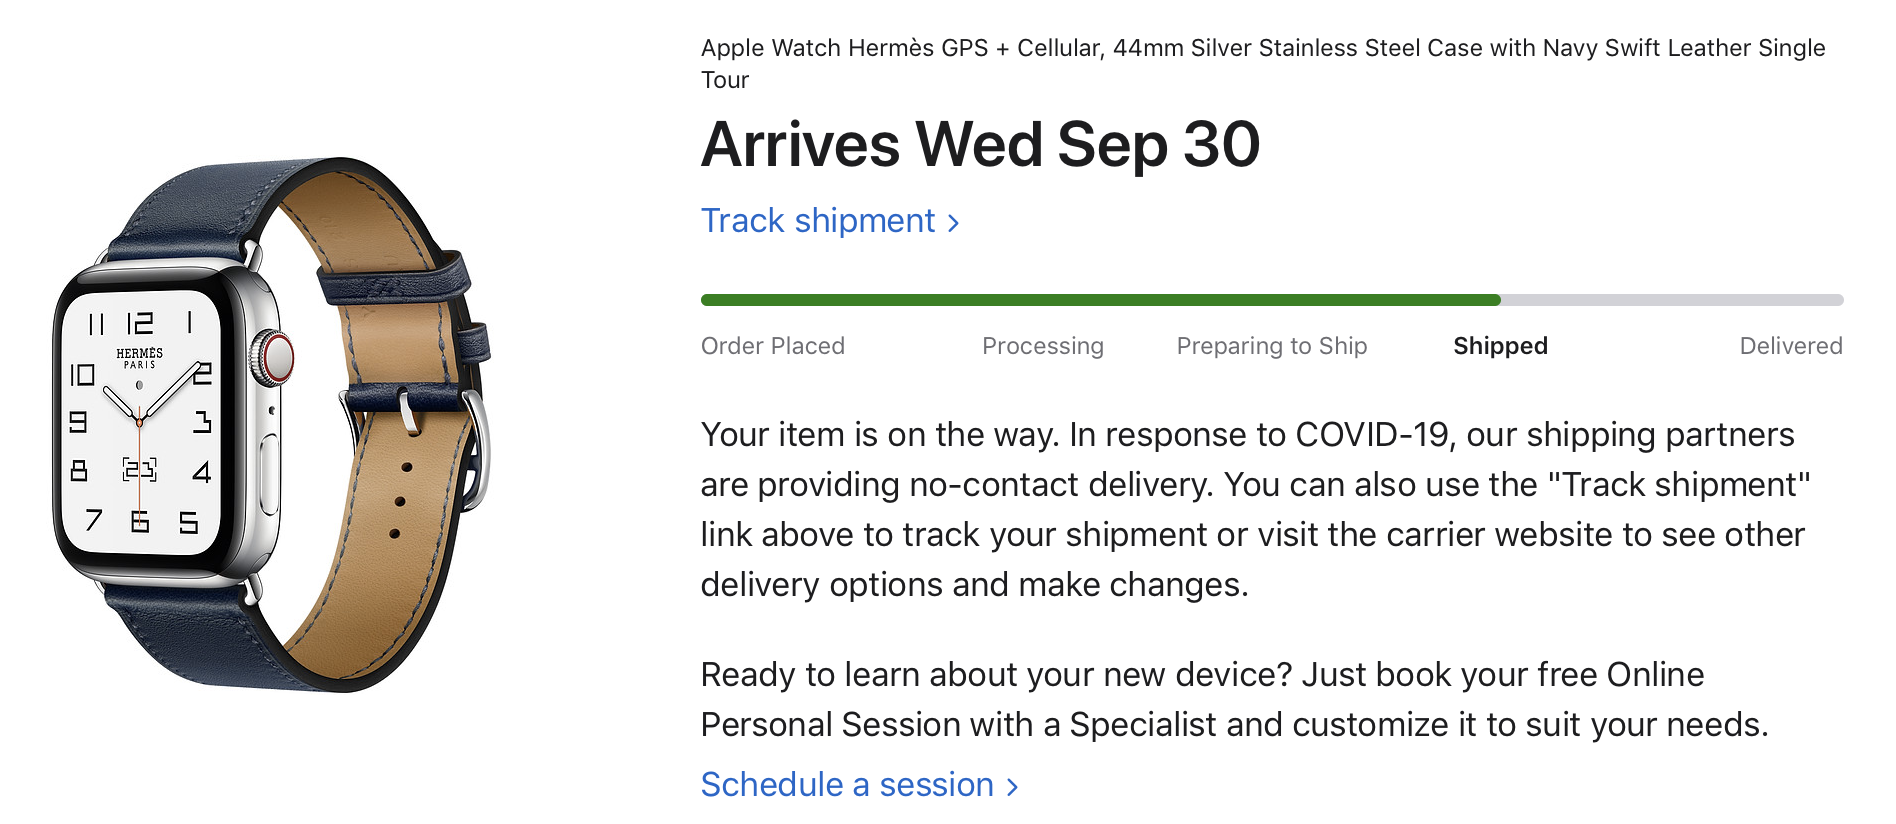1896x824 pixels.
Task: Click the date complication on the watch face
Action: tap(139, 469)
